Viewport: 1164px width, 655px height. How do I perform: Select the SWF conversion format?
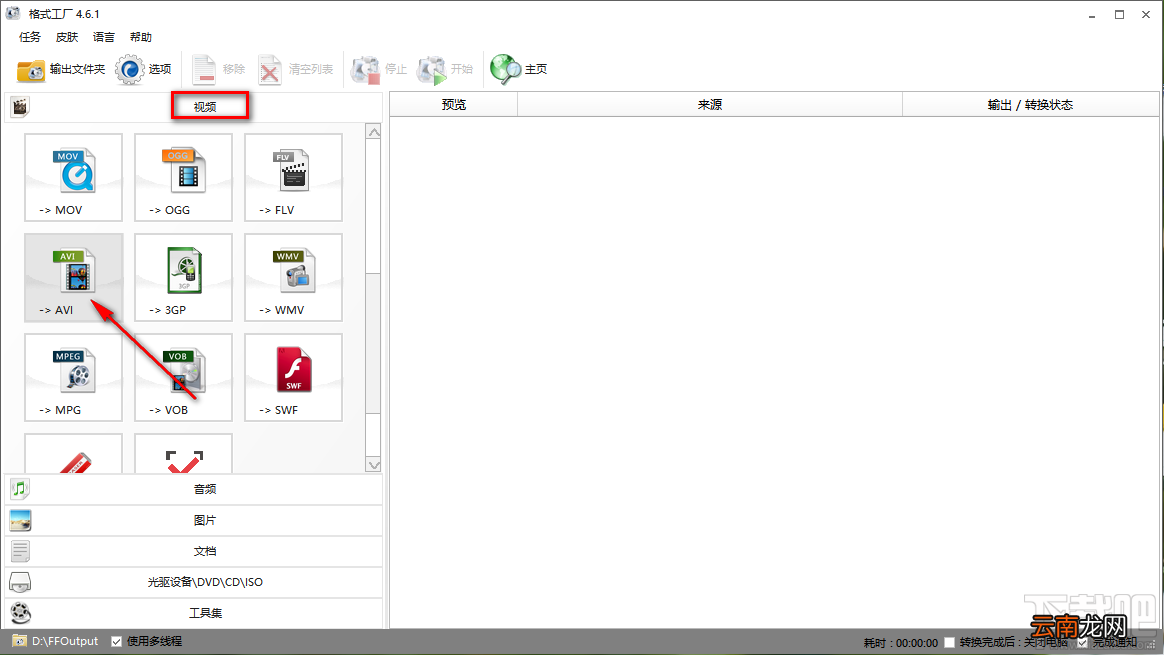coord(293,377)
